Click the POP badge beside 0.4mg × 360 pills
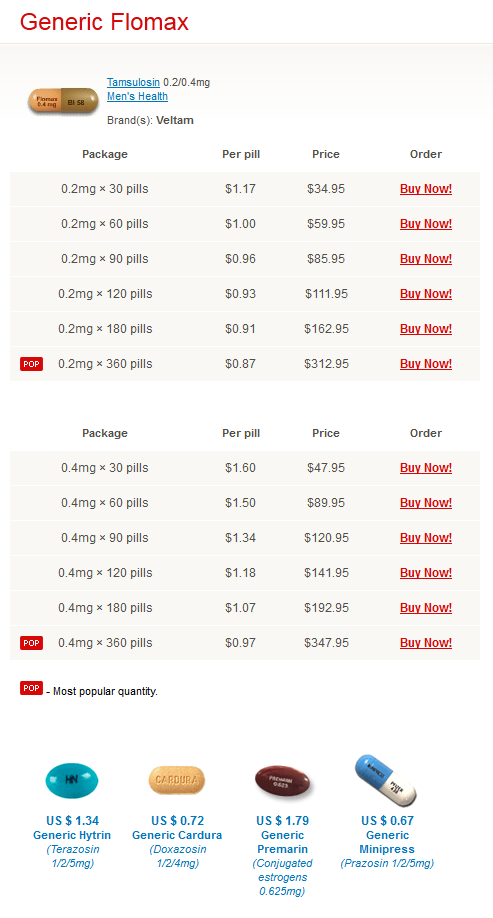 coord(32,643)
